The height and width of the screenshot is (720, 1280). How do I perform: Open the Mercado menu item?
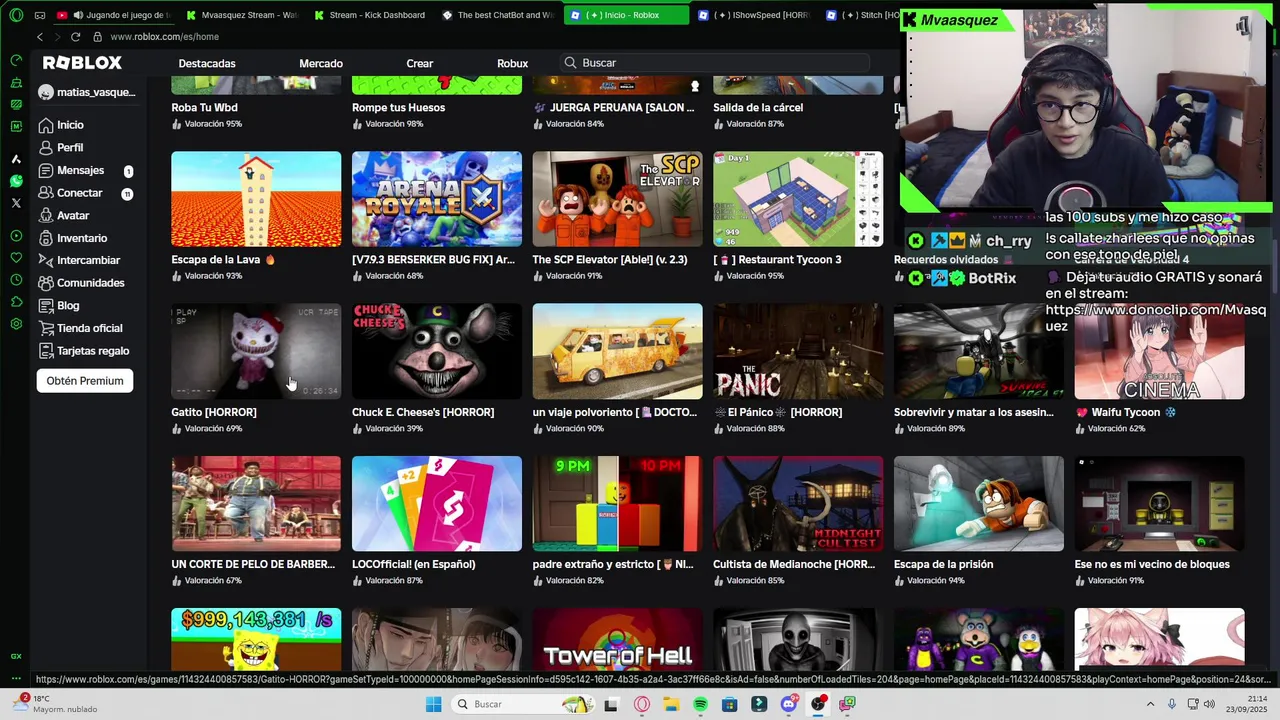(x=321, y=63)
